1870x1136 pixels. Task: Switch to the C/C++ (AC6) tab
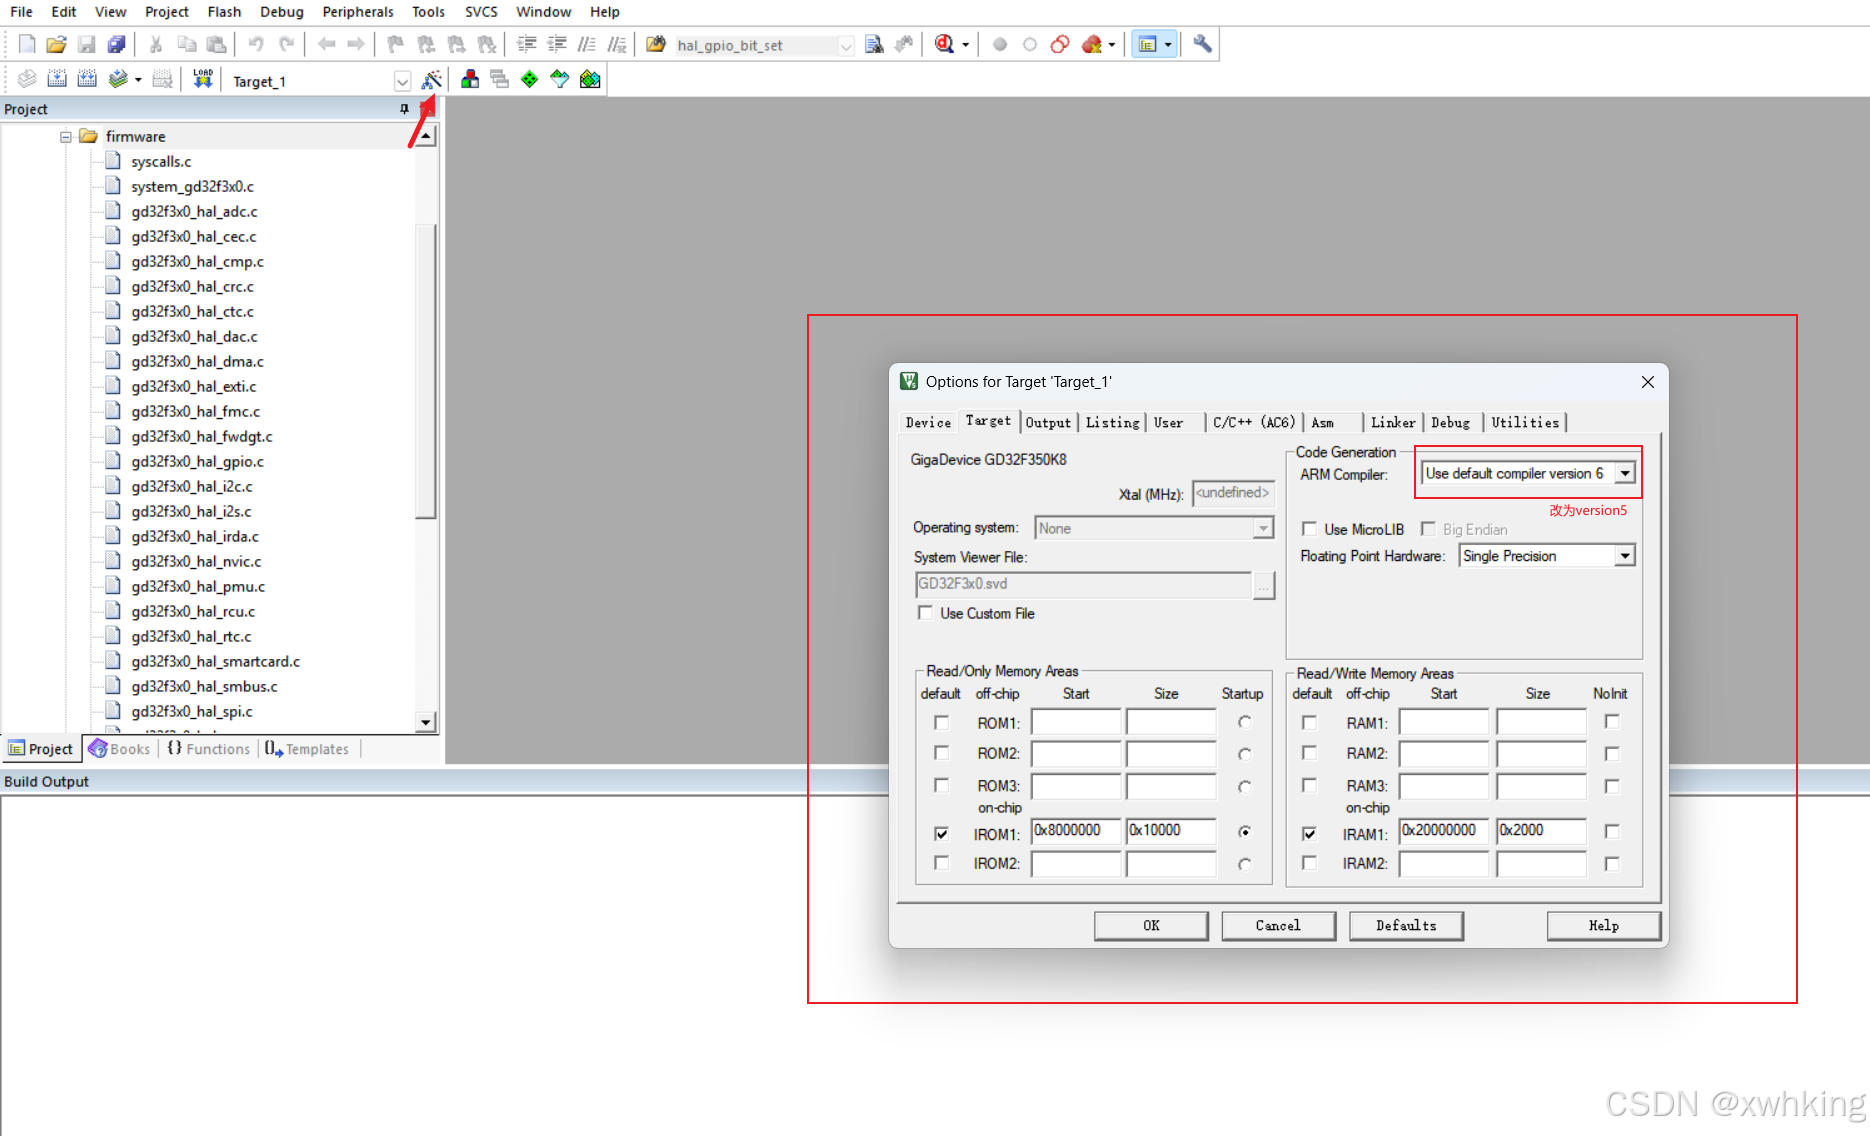click(1253, 423)
